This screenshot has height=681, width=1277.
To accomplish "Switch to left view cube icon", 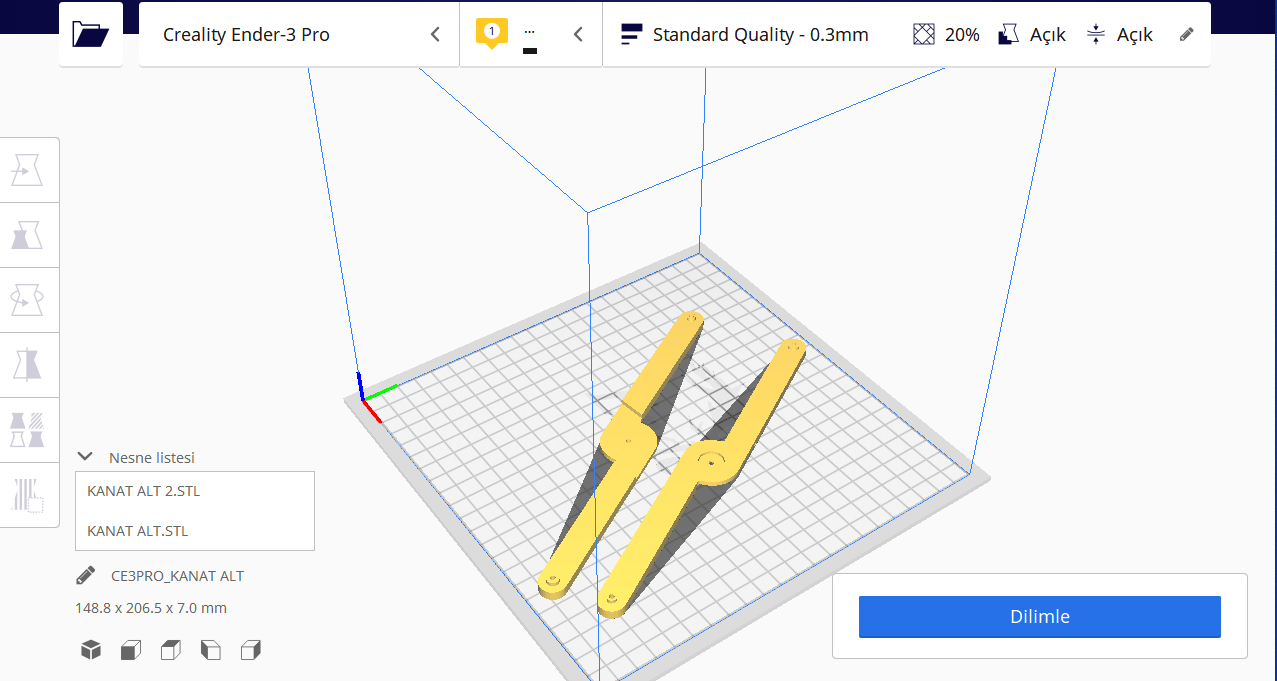I will 211,650.
